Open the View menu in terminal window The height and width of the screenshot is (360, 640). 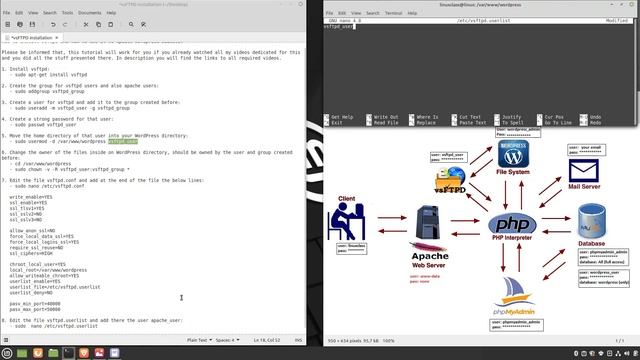(x=356, y=13)
